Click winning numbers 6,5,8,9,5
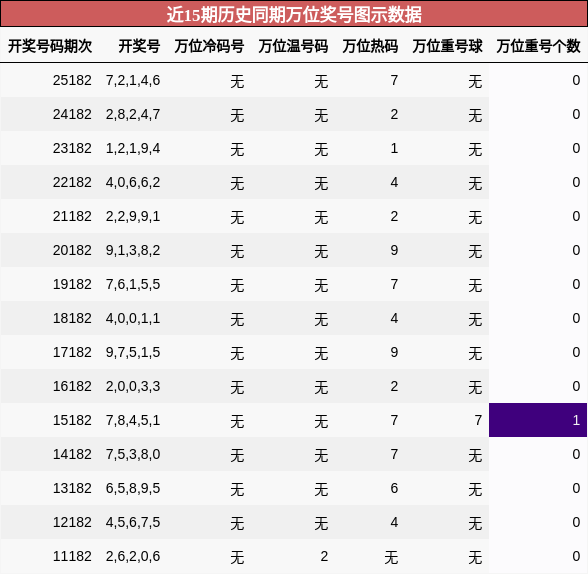The height and width of the screenshot is (574, 588). pyautogui.click(x=133, y=488)
